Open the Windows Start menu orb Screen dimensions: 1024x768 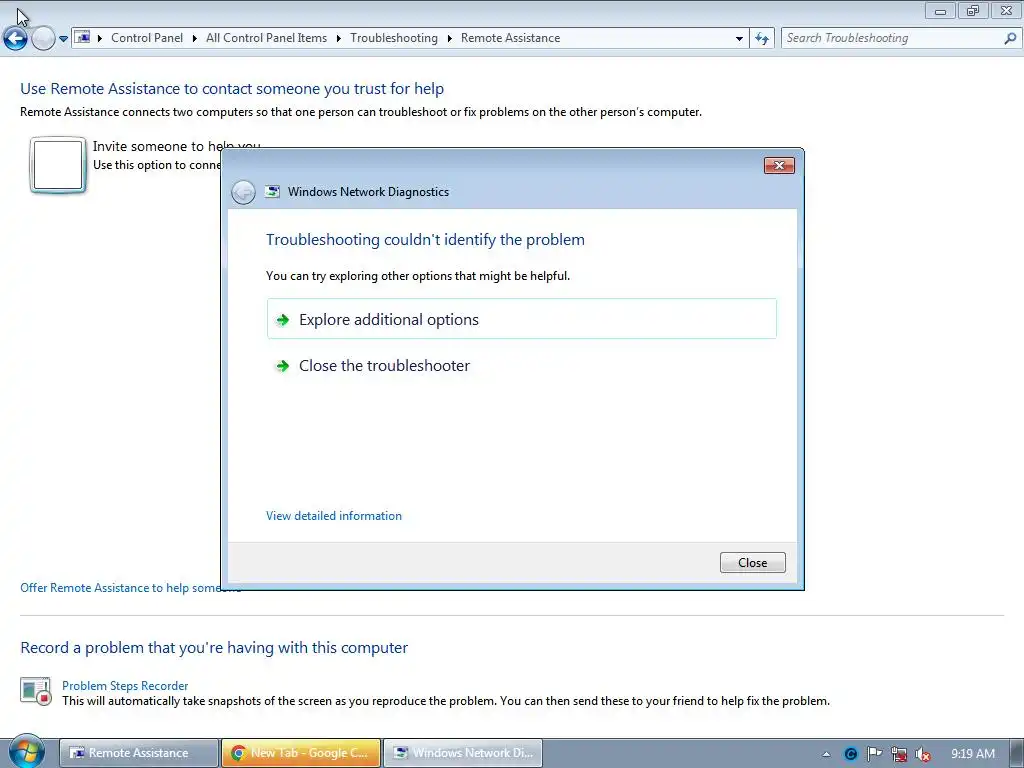(26, 752)
